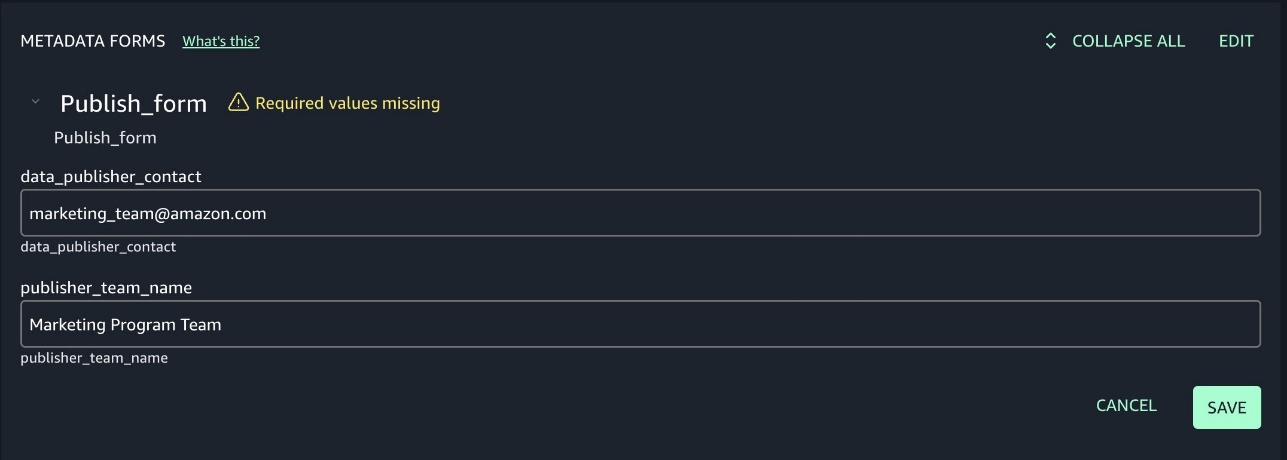Click the METADATA FORMS panel title
The width and height of the screenshot is (1287, 460).
(93, 41)
